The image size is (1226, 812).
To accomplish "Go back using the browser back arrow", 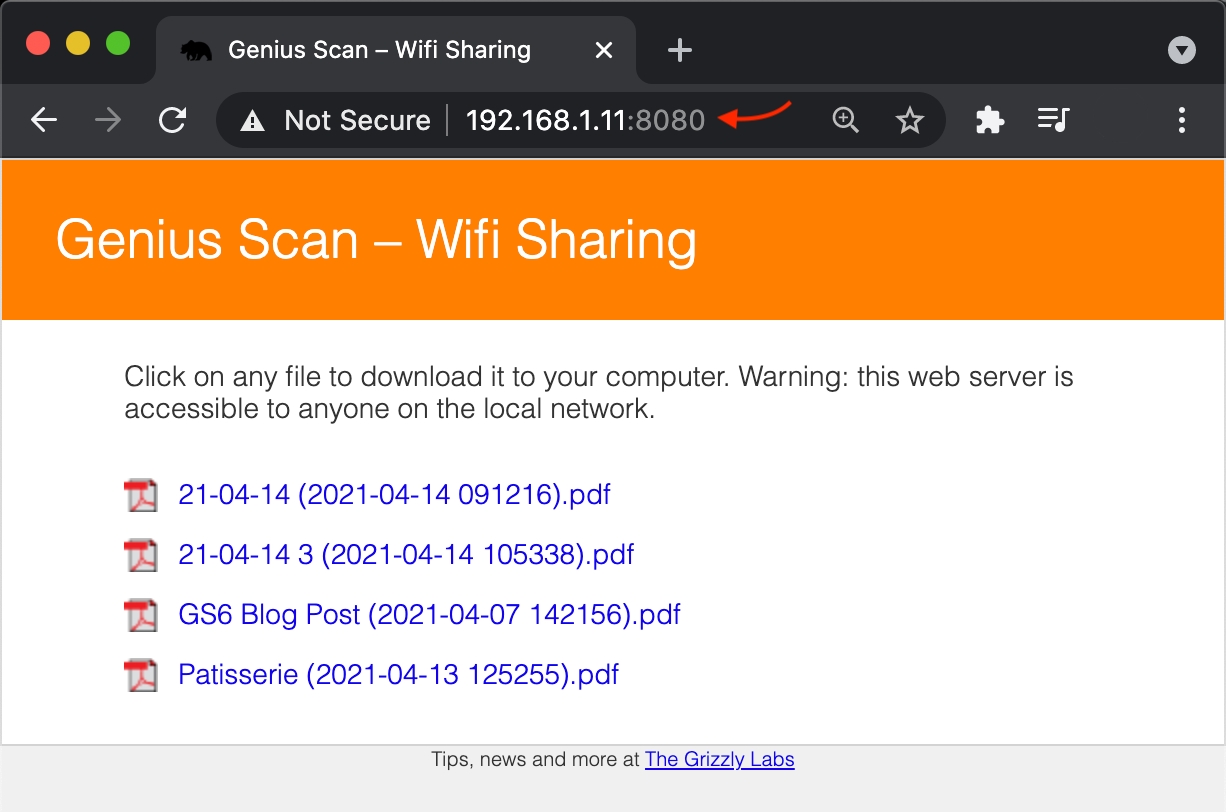I will click(x=44, y=121).
